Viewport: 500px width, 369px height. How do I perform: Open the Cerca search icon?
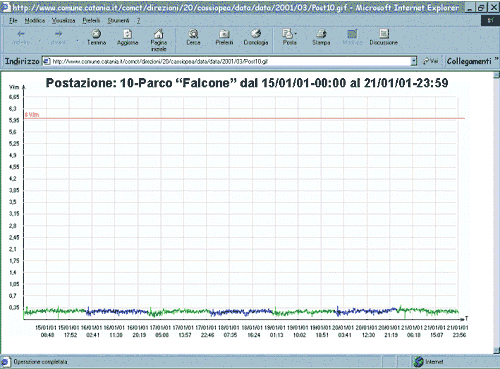[193, 34]
